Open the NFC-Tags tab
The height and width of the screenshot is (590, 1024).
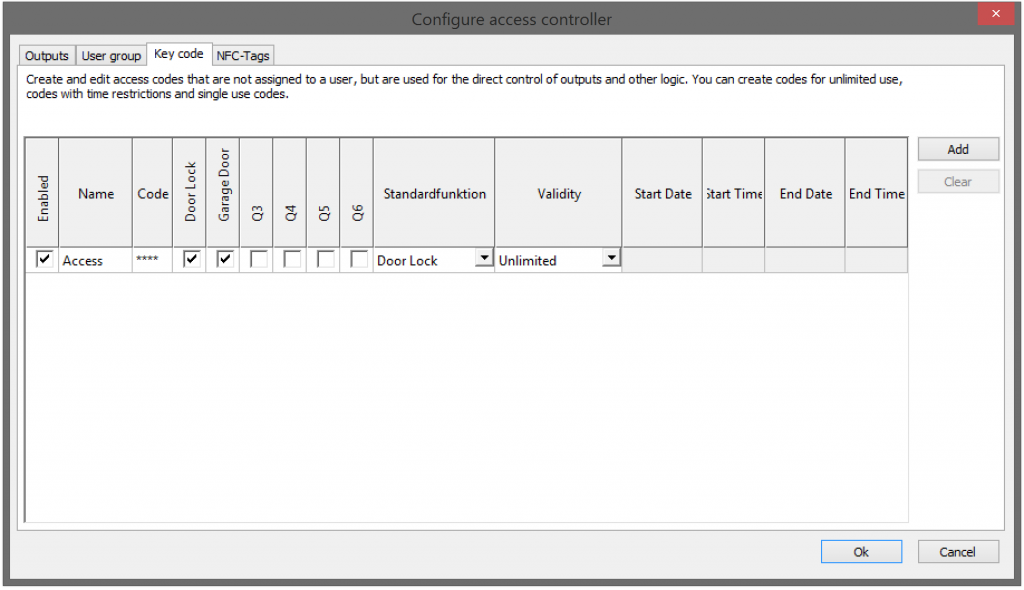242,55
